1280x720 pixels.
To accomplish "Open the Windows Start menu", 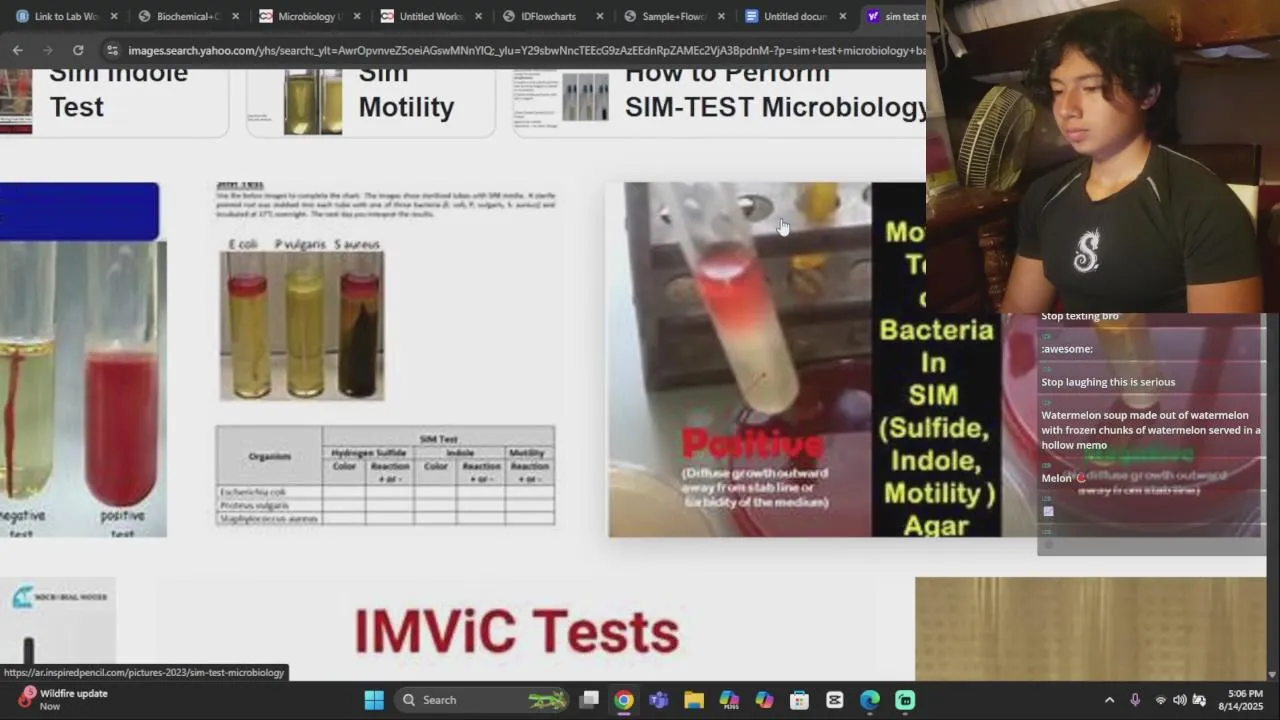I will point(374,700).
